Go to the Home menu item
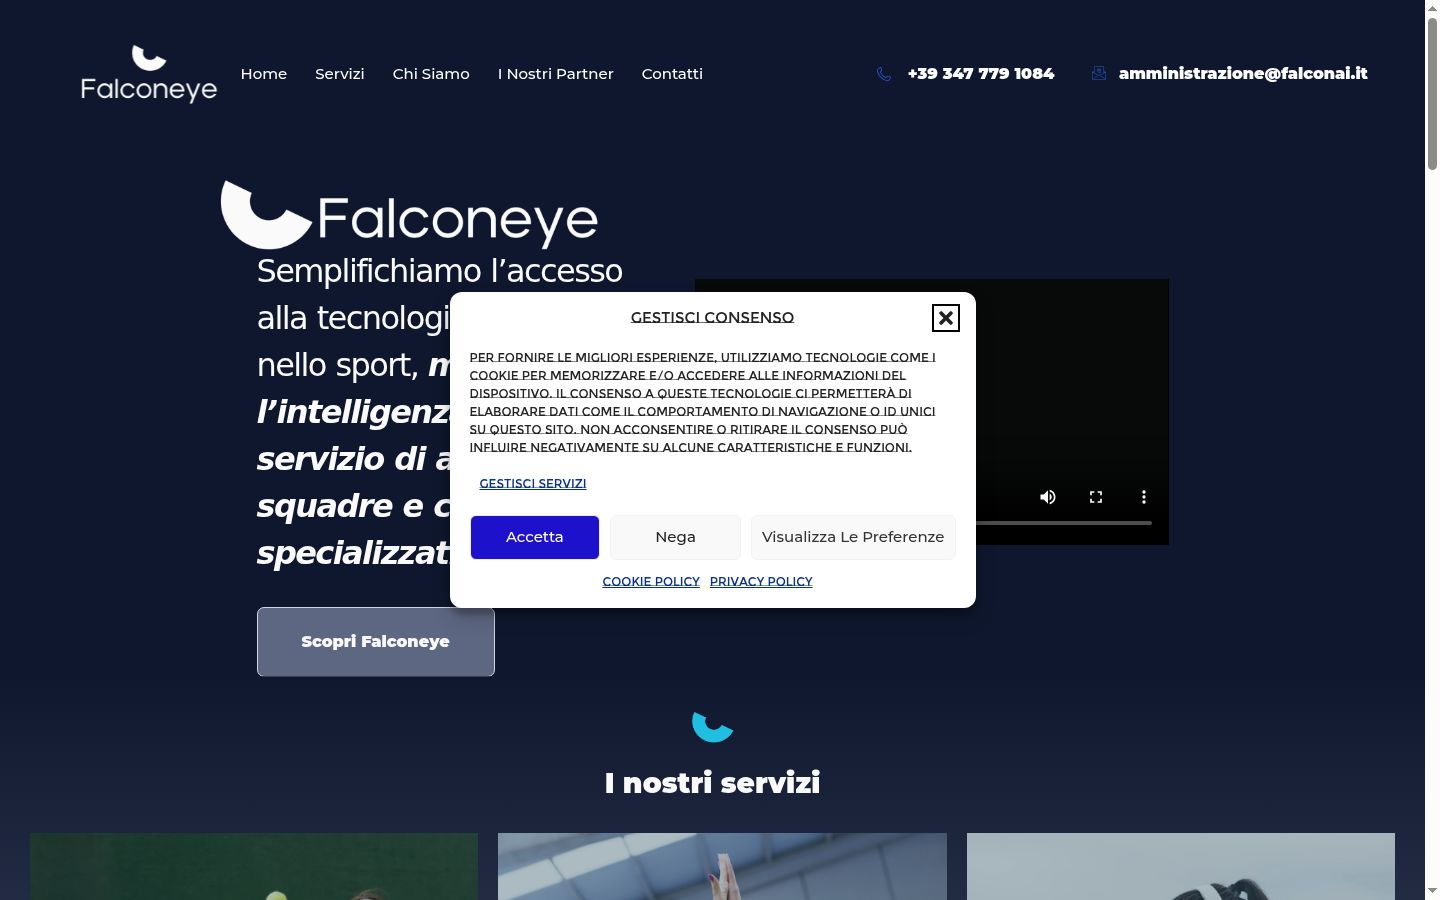Screen dimensions: 1440x900 264,74
